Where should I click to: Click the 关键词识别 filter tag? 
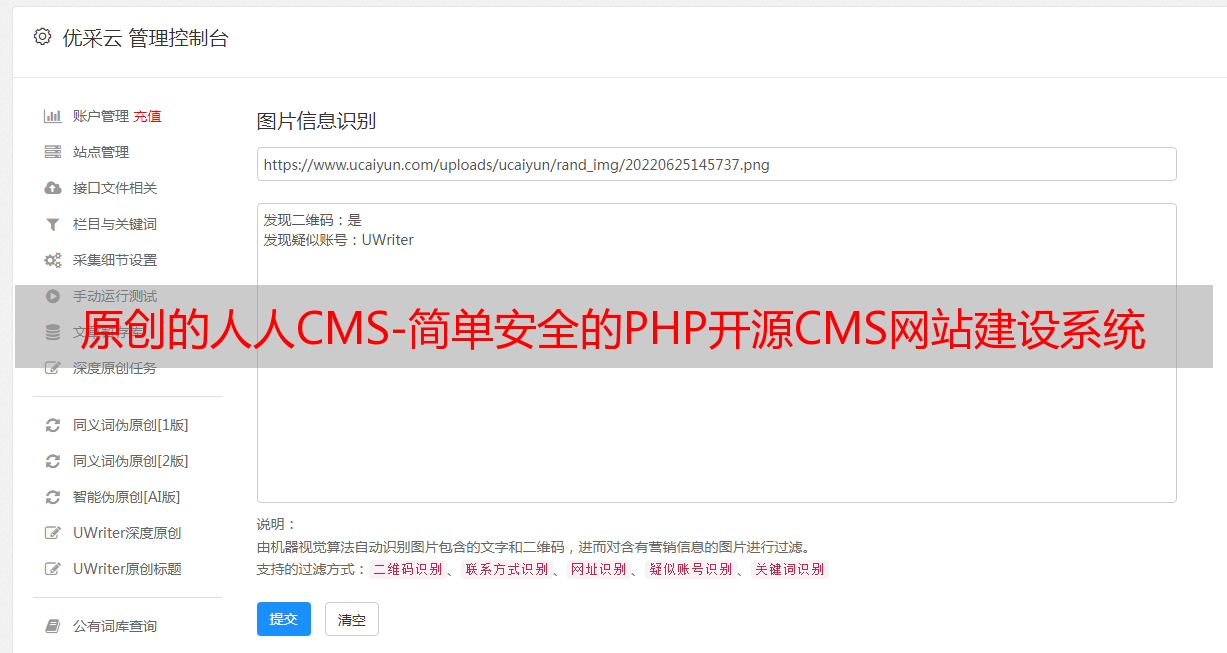click(x=790, y=569)
